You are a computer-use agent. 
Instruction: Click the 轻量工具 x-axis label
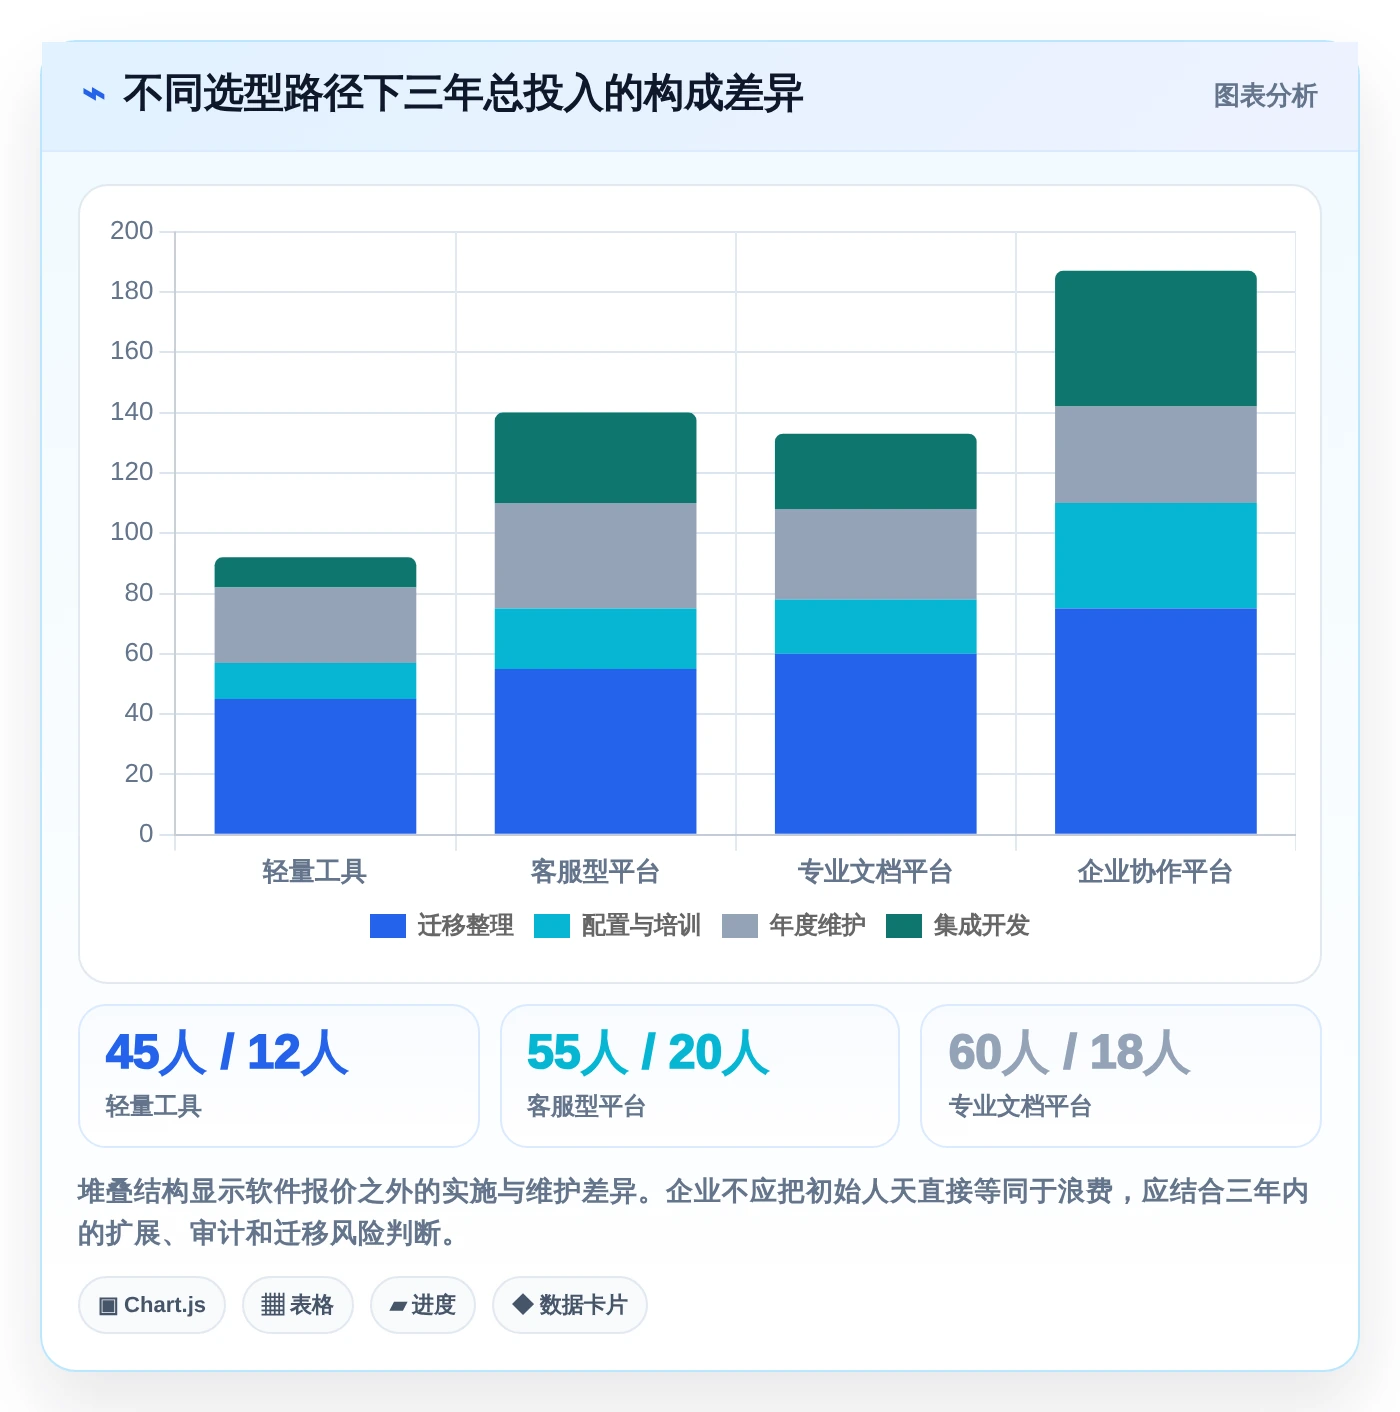tap(315, 872)
